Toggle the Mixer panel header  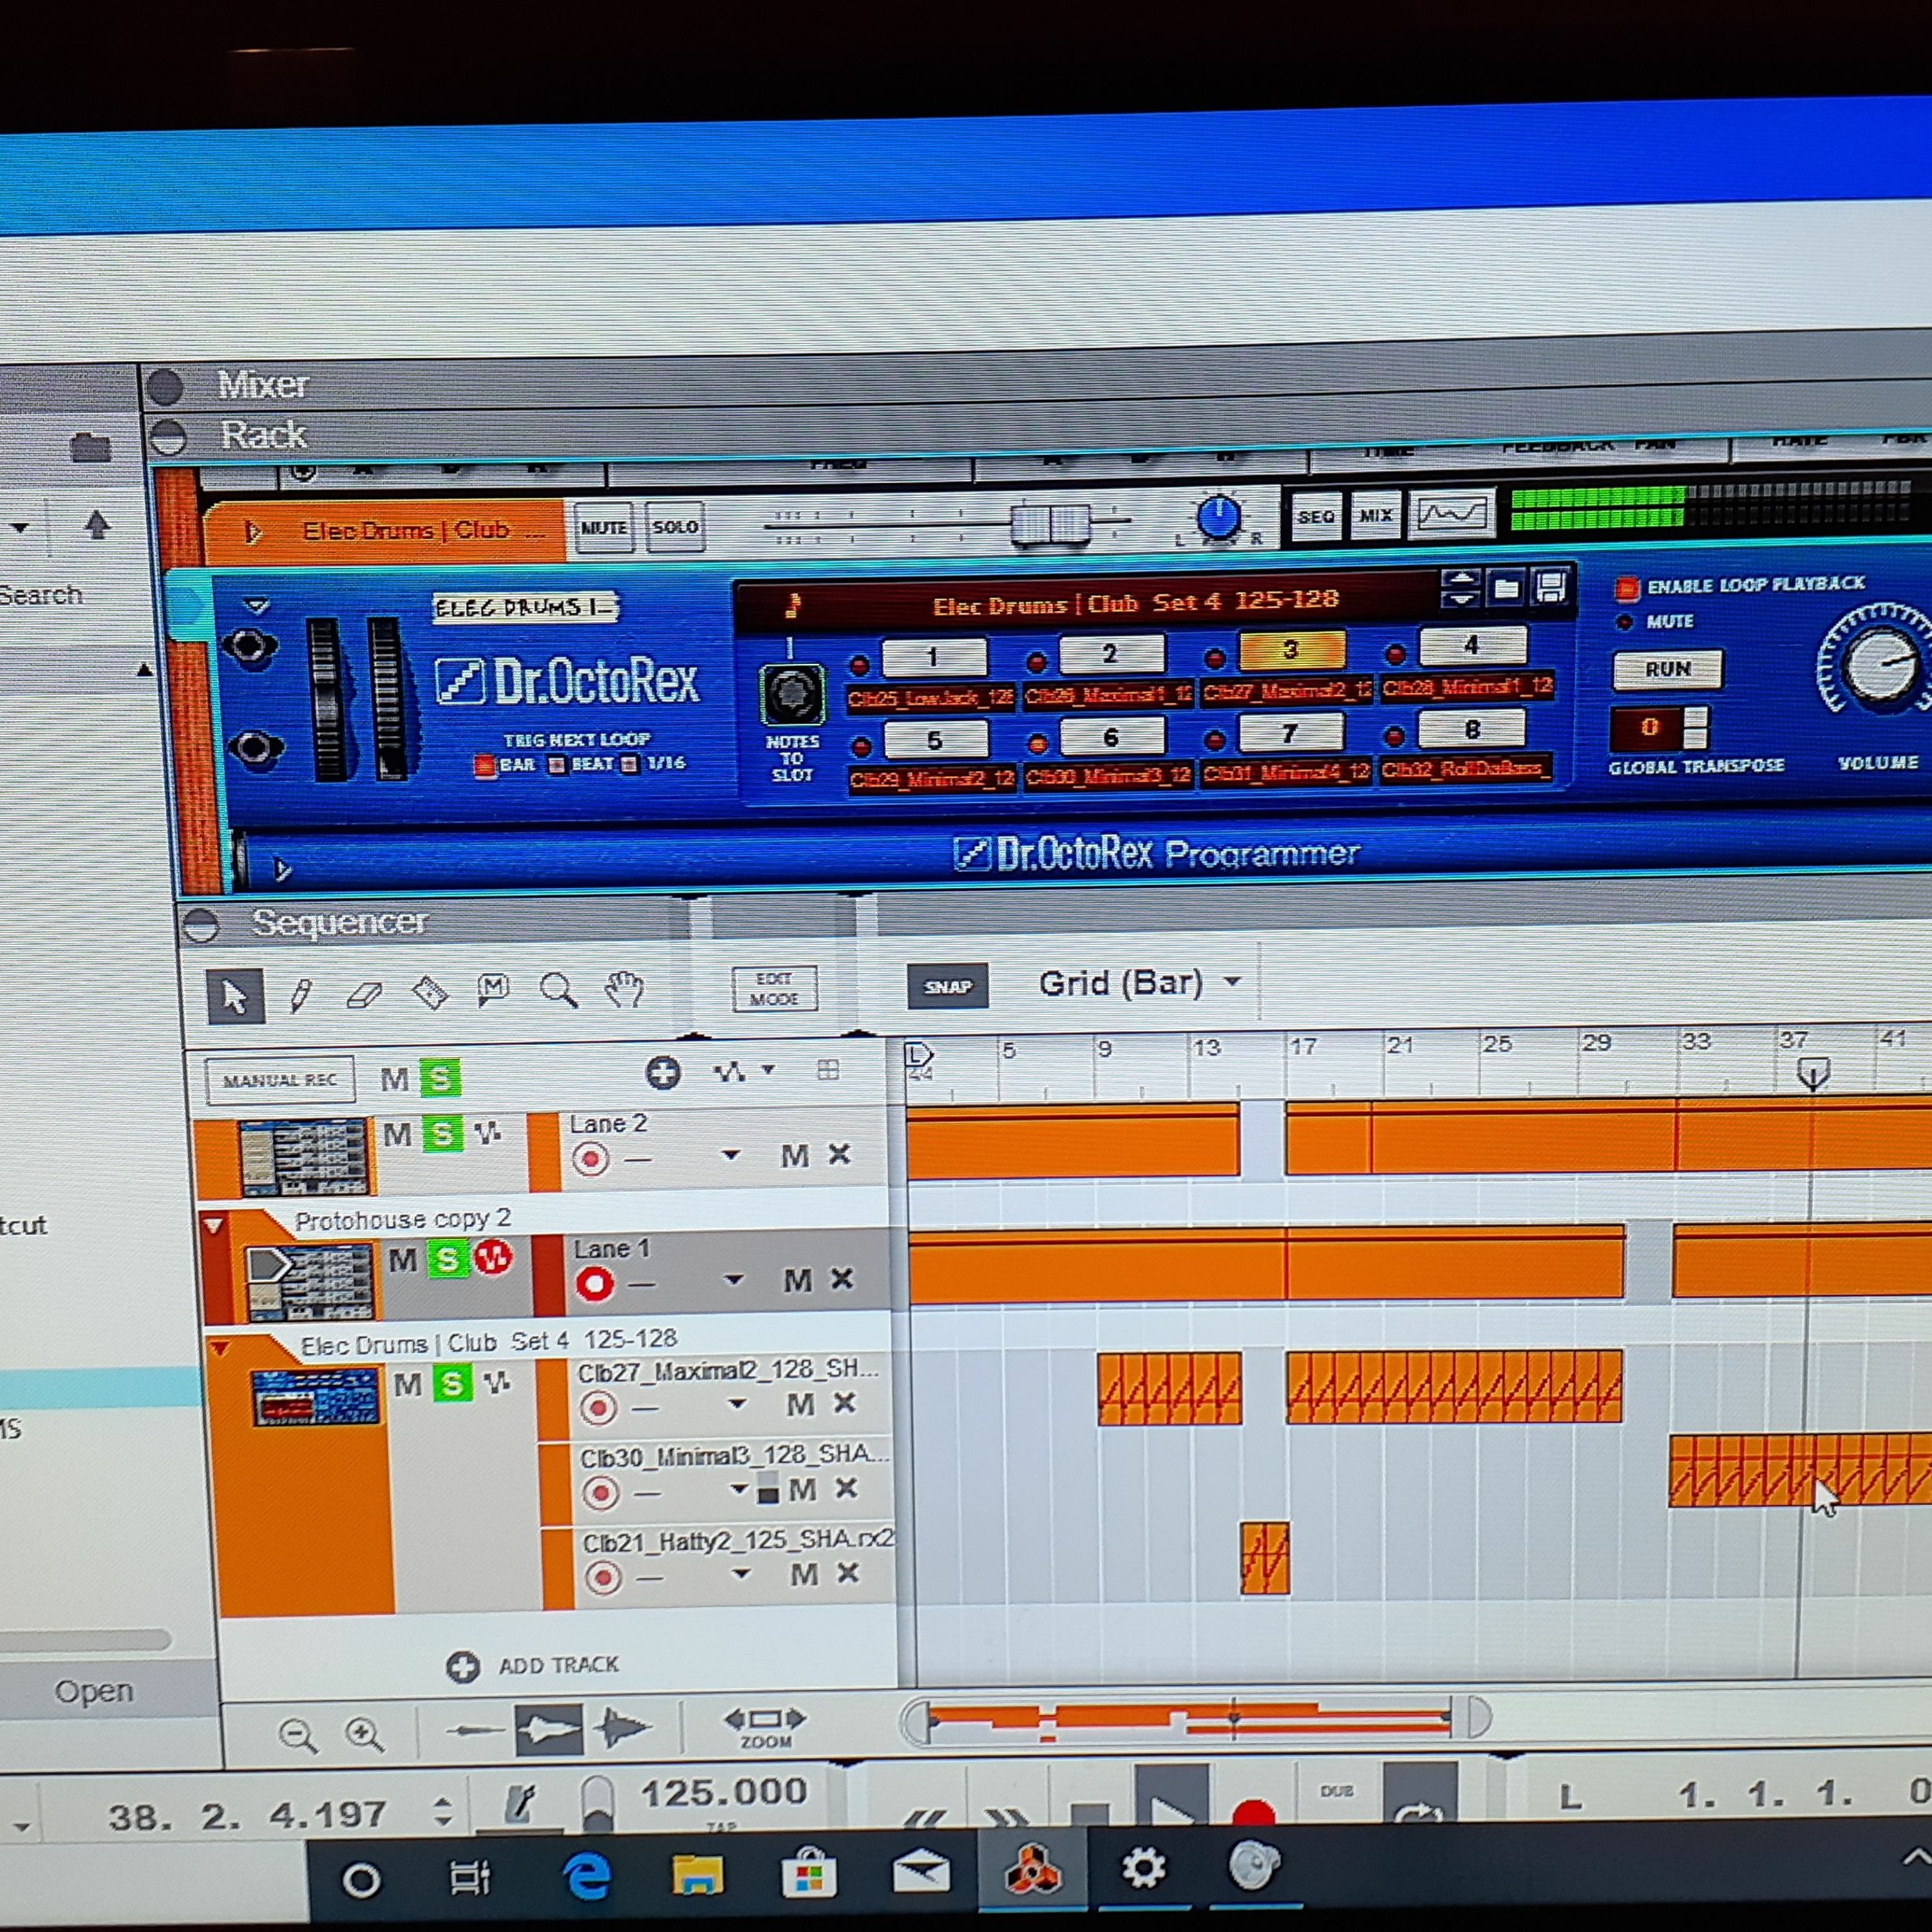[263, 385]
